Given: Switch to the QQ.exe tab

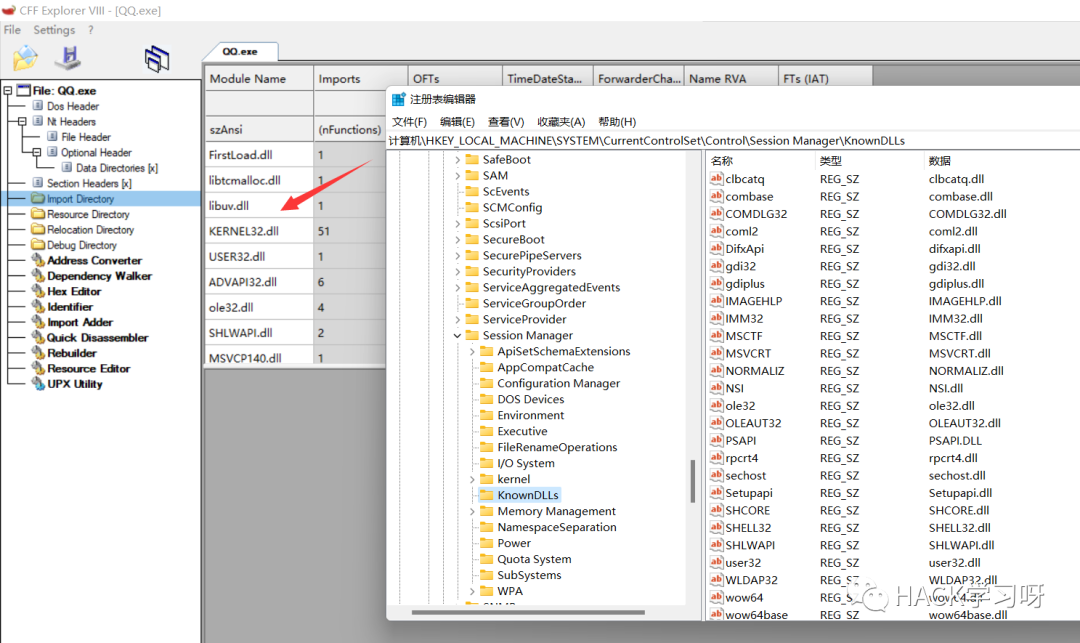Looking at the screenshot, I should (240, 52).
